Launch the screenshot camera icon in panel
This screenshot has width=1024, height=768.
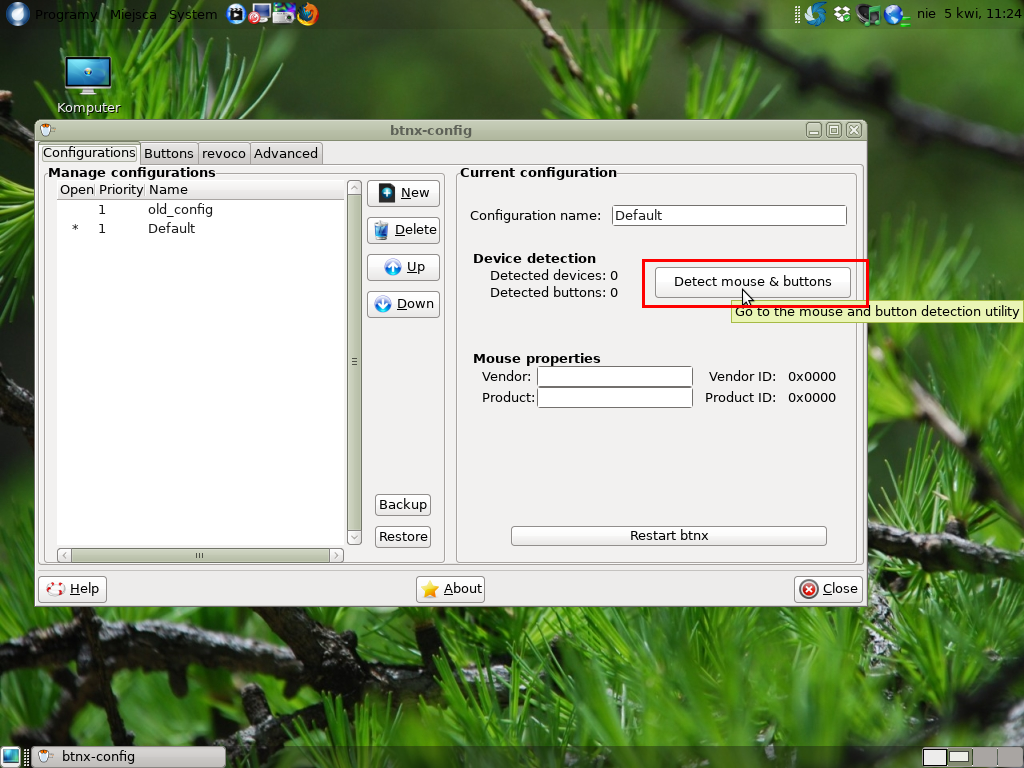point(283,14)
